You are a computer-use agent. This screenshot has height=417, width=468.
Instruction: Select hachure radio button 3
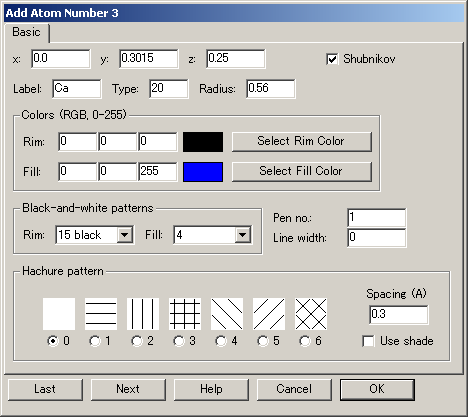click(x=179, y=341)
